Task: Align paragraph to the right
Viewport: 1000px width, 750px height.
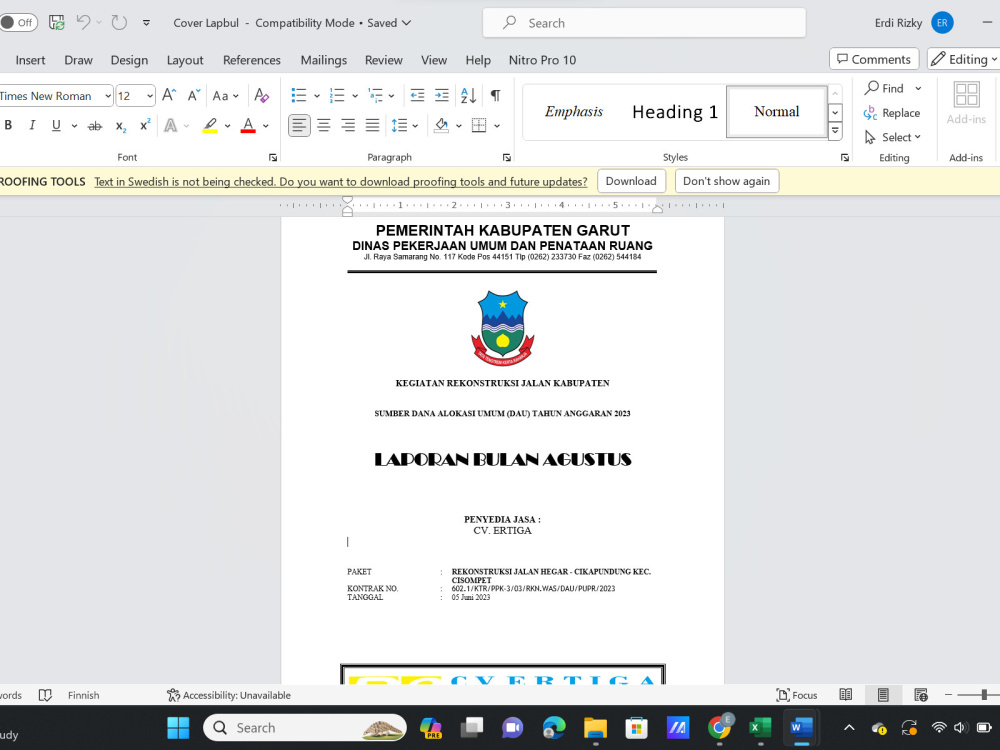Action: 348,126
